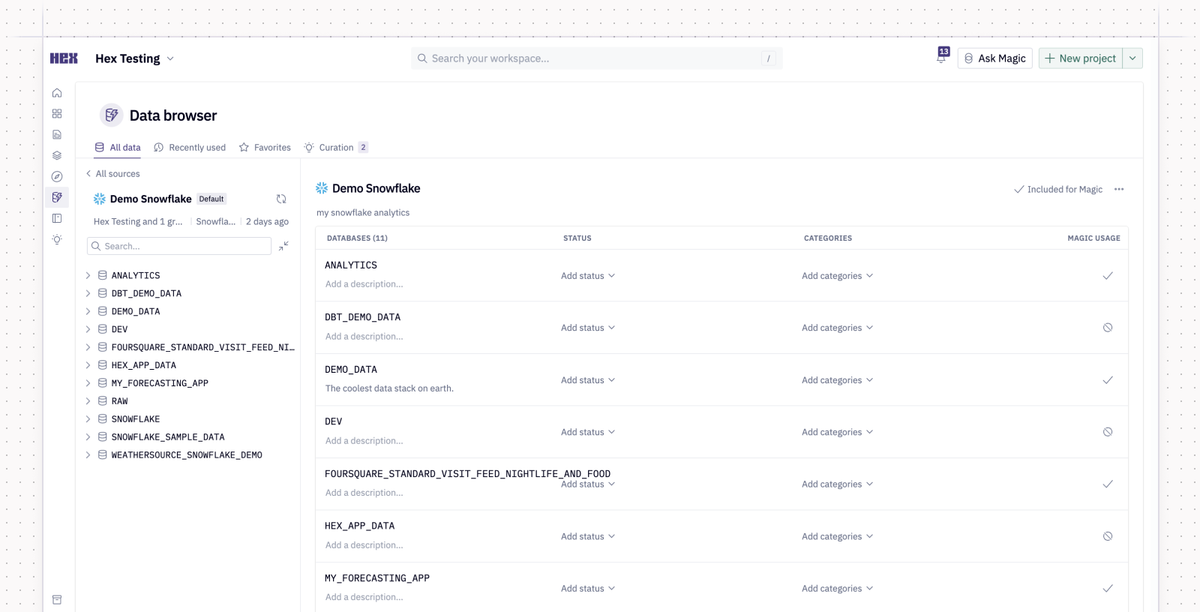Click 'The coolest data stack on earth.' description
This screenshot has width=1200, height=612.
389,388
